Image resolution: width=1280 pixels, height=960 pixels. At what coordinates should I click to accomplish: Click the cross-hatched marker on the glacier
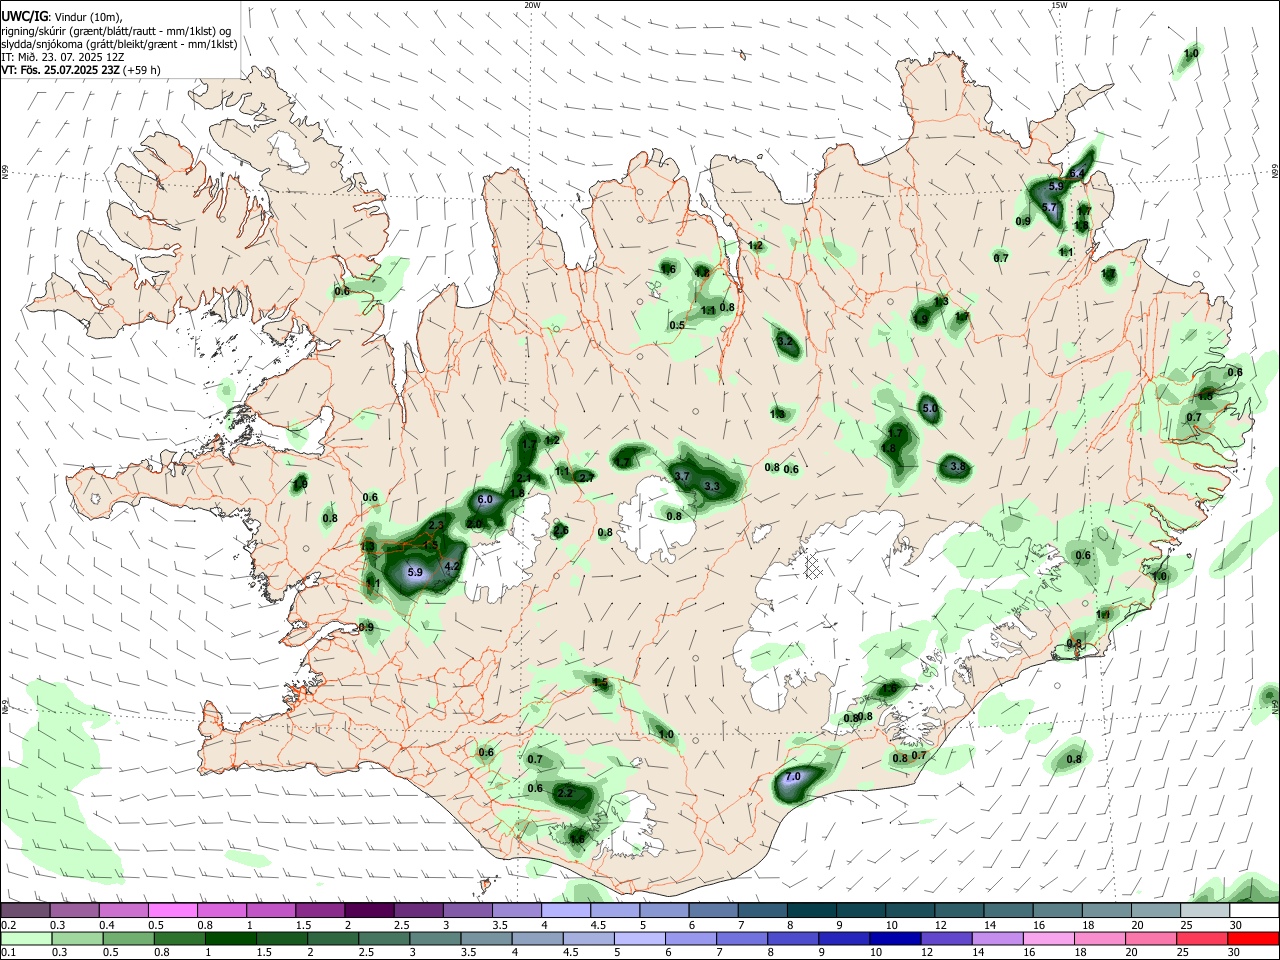click(x=813, y=567)
